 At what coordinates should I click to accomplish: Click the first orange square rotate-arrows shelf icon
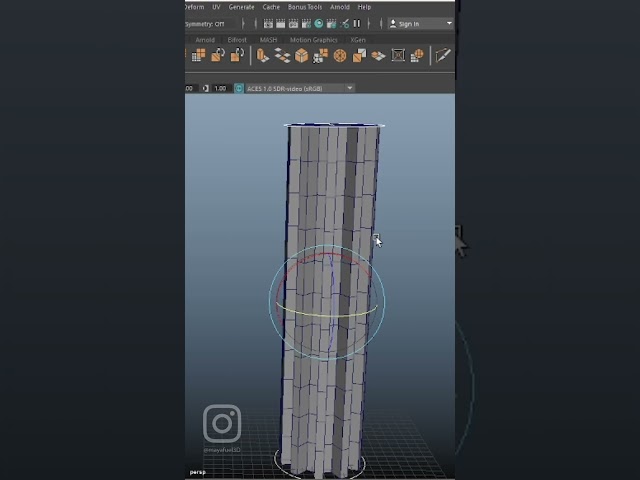pos(218,55)
